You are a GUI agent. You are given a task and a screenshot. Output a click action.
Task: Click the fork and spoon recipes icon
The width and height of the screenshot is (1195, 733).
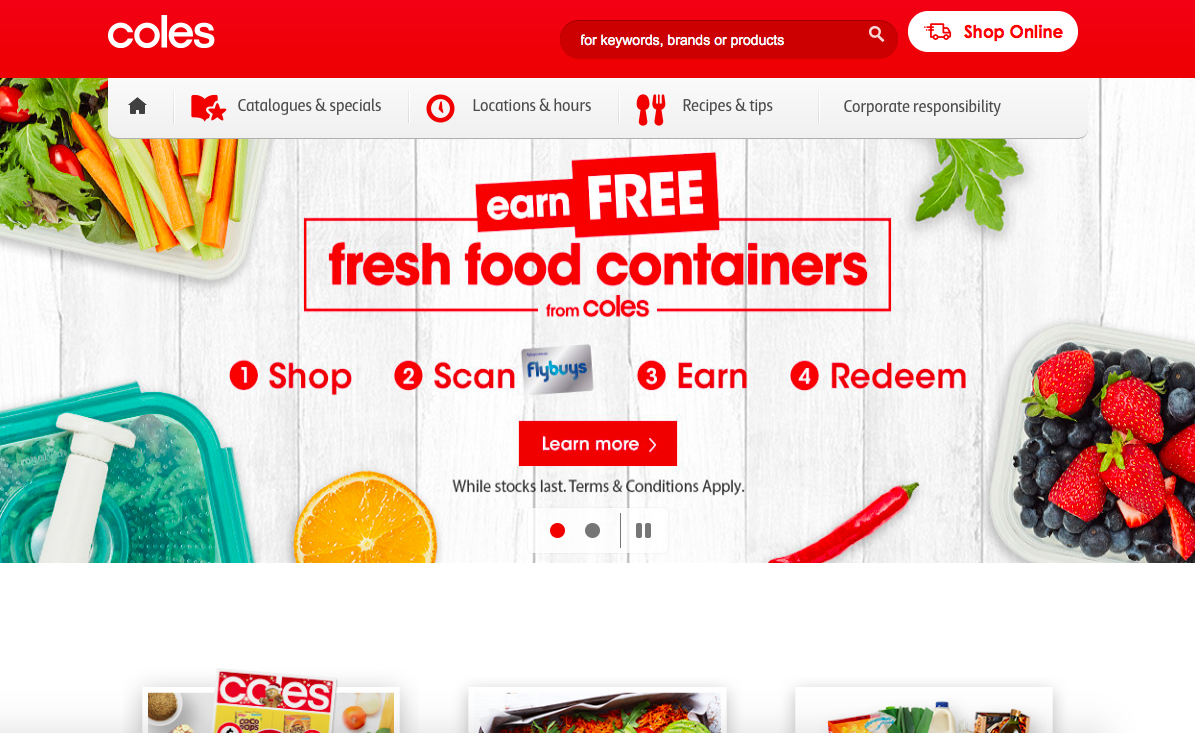[651, 110]
